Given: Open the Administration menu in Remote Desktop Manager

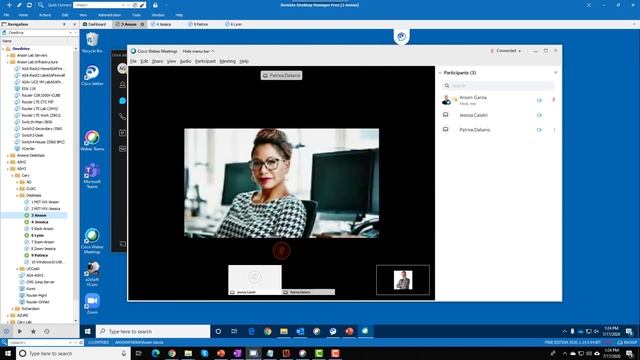Looking at the screenshot, I should point(109,15).
